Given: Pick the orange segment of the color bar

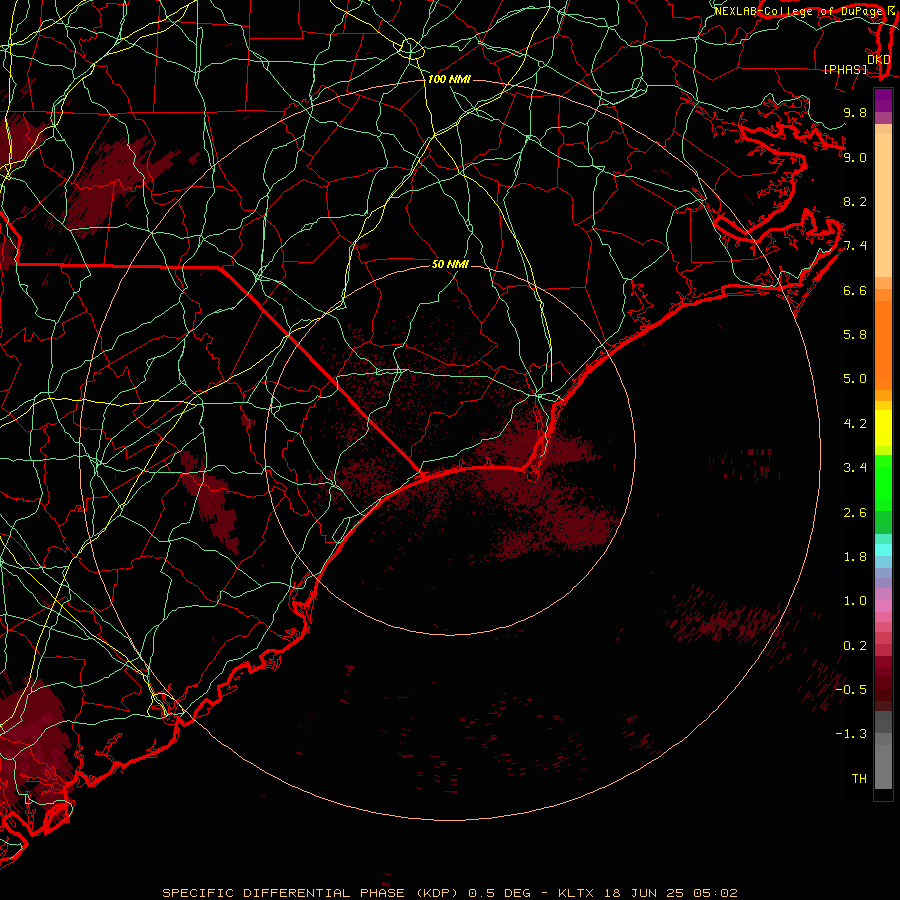Looking at the screenshot, I should click(x=883, y=346).
